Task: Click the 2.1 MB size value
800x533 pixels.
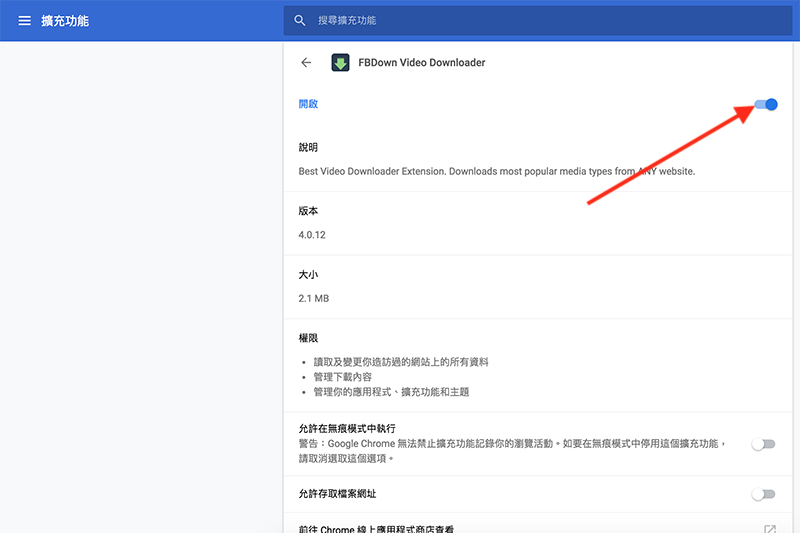Action: [x=314, y=298]
